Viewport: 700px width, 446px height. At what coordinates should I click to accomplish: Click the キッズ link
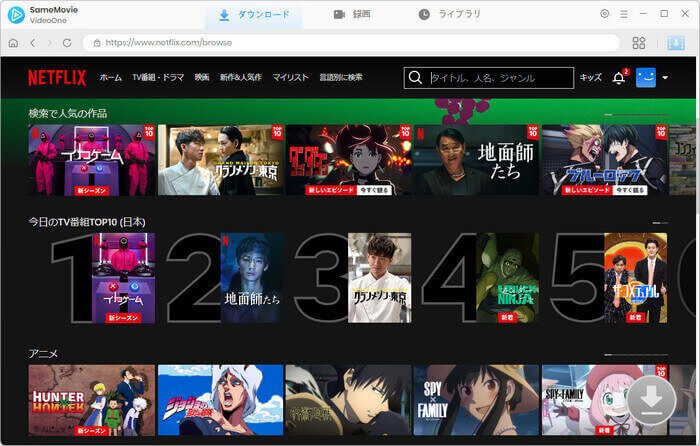pyautogui.click(x=591, y=78)
